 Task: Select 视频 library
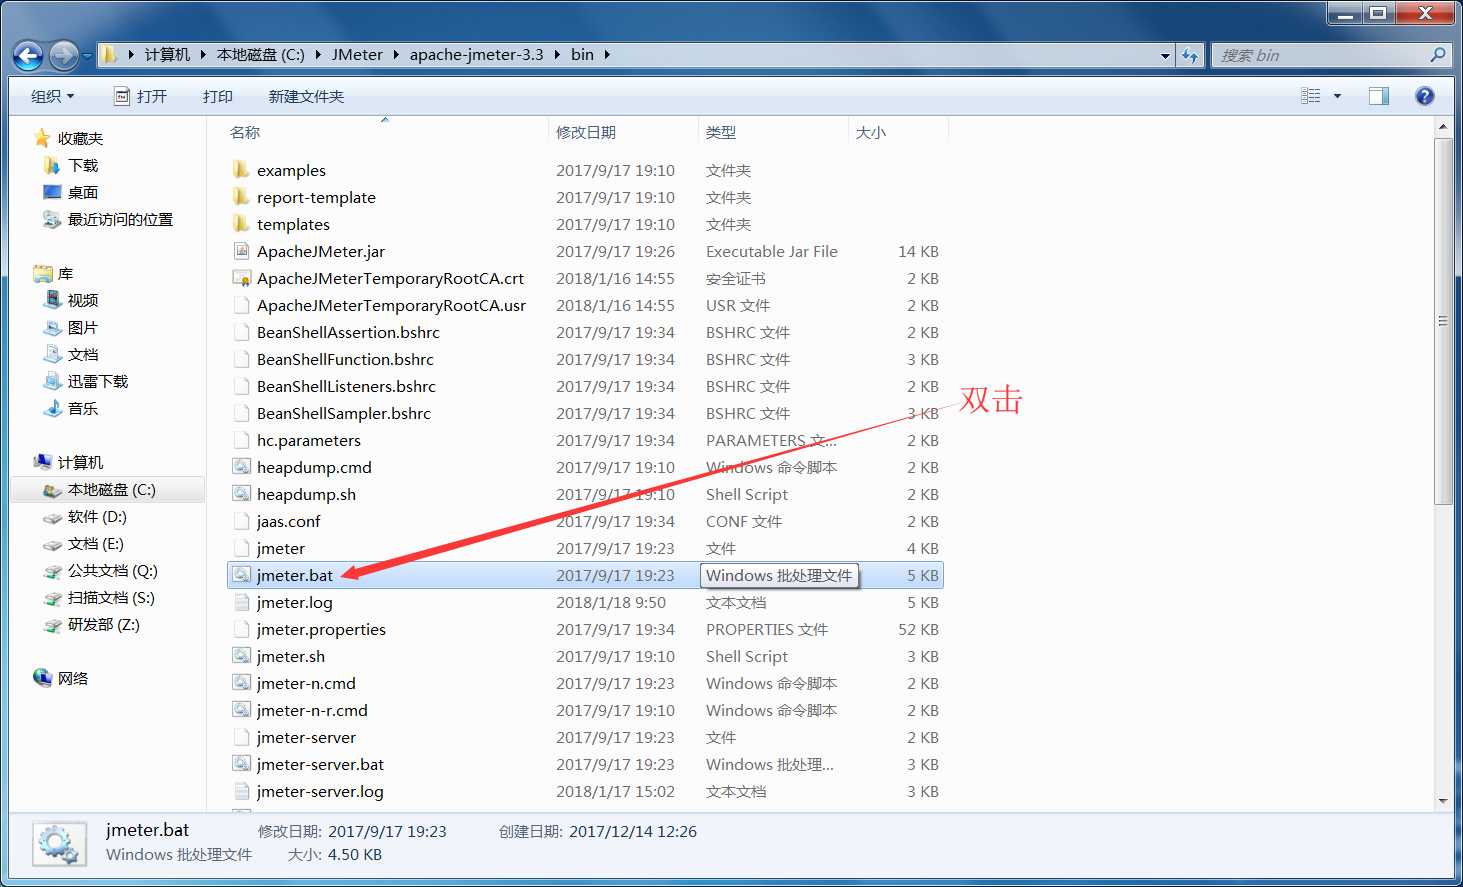83,300
